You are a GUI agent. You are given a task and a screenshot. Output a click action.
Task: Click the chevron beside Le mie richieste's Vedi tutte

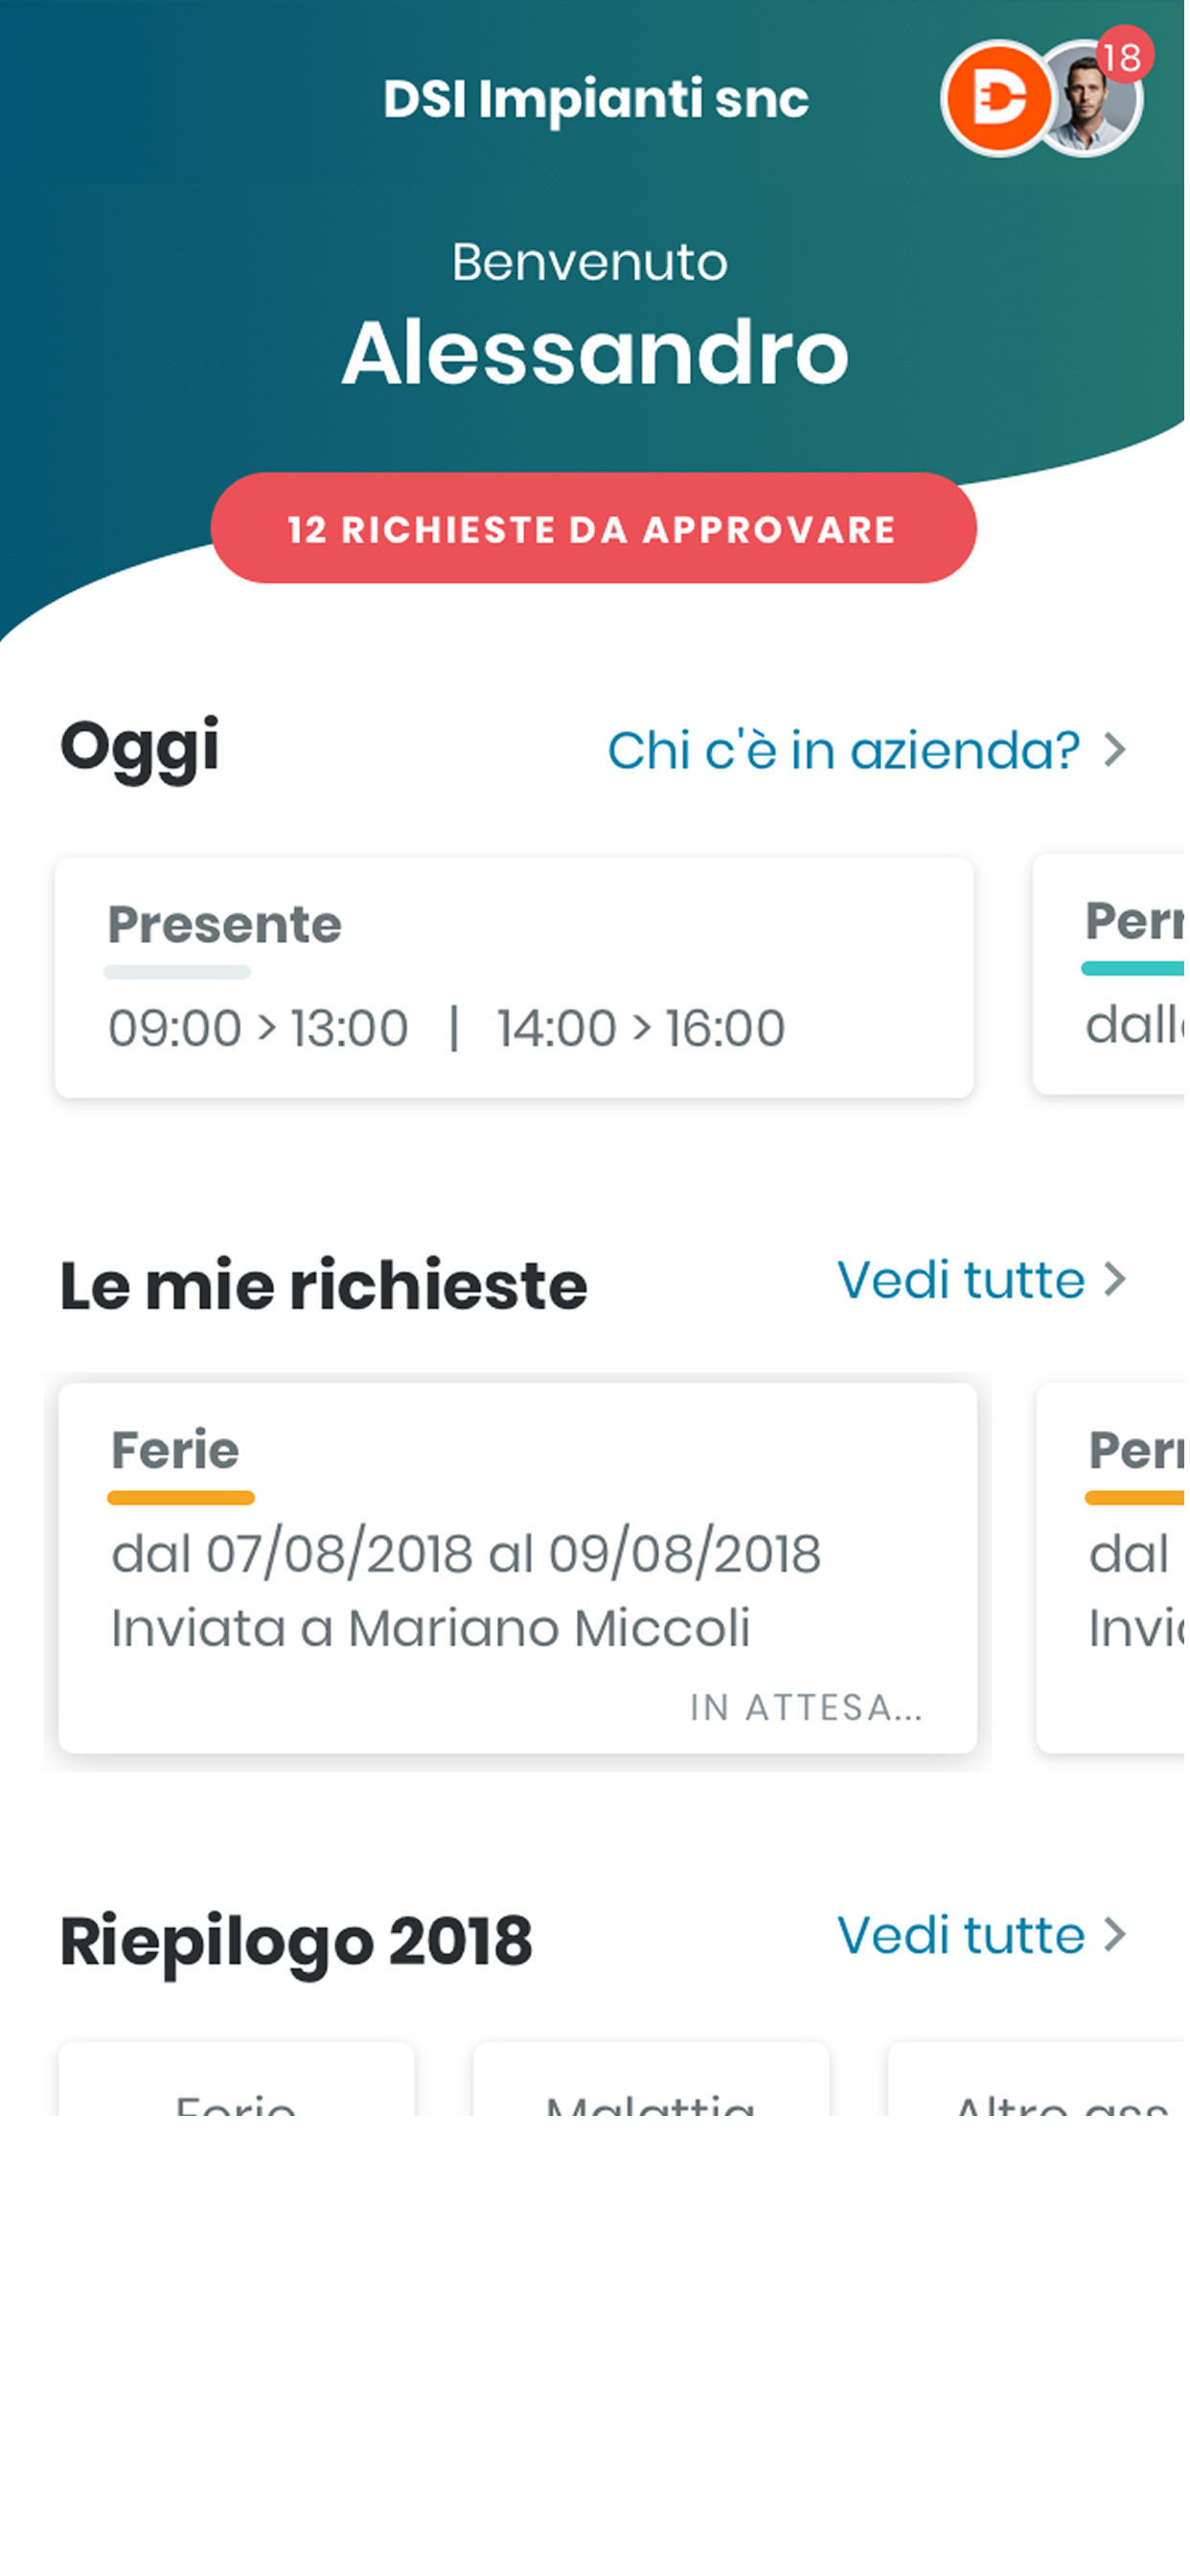point(1115,1279)
